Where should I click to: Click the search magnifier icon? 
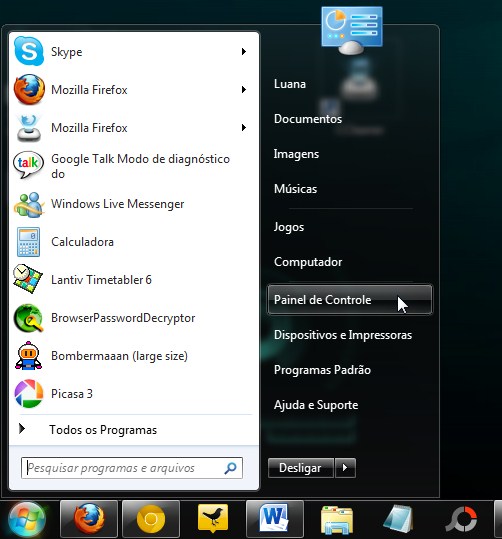230,468
